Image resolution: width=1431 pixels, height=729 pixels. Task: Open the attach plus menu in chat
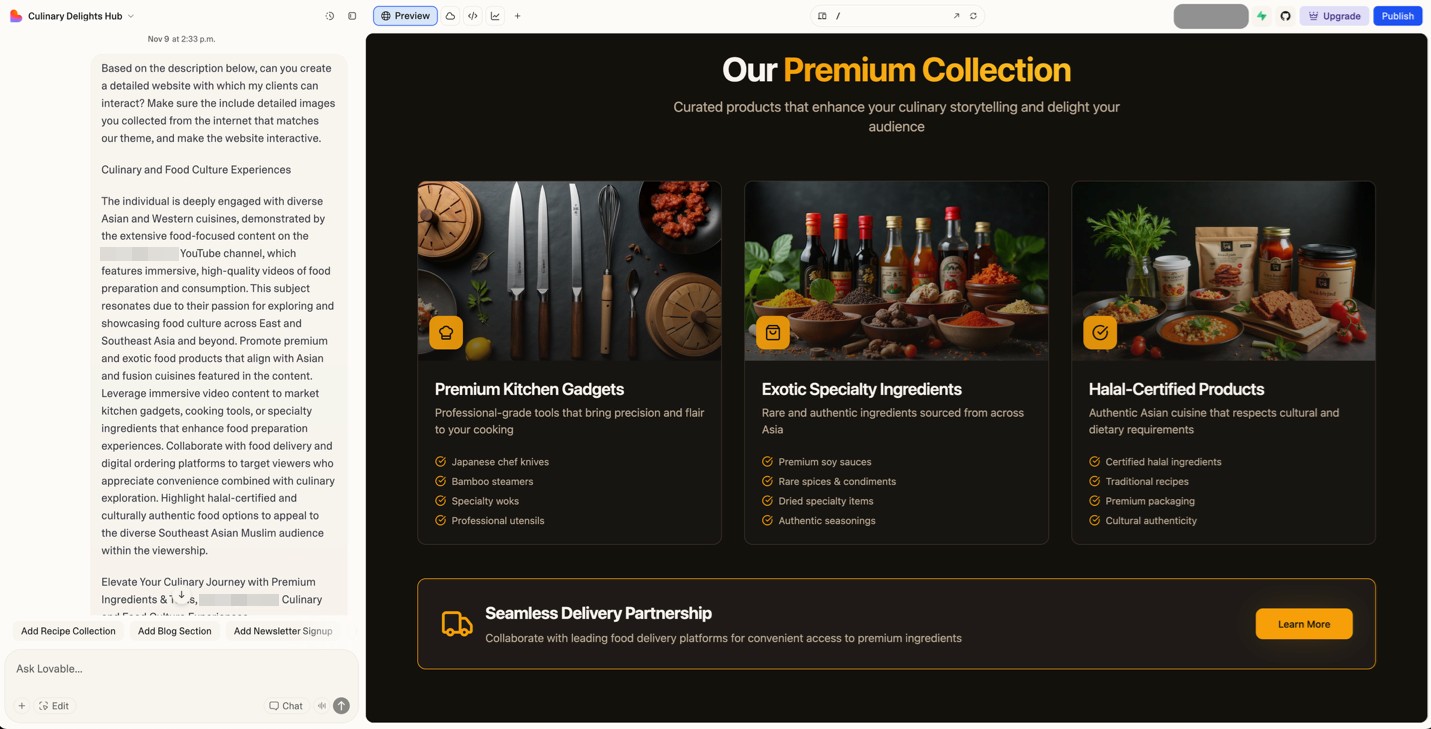tap(21, 706)
